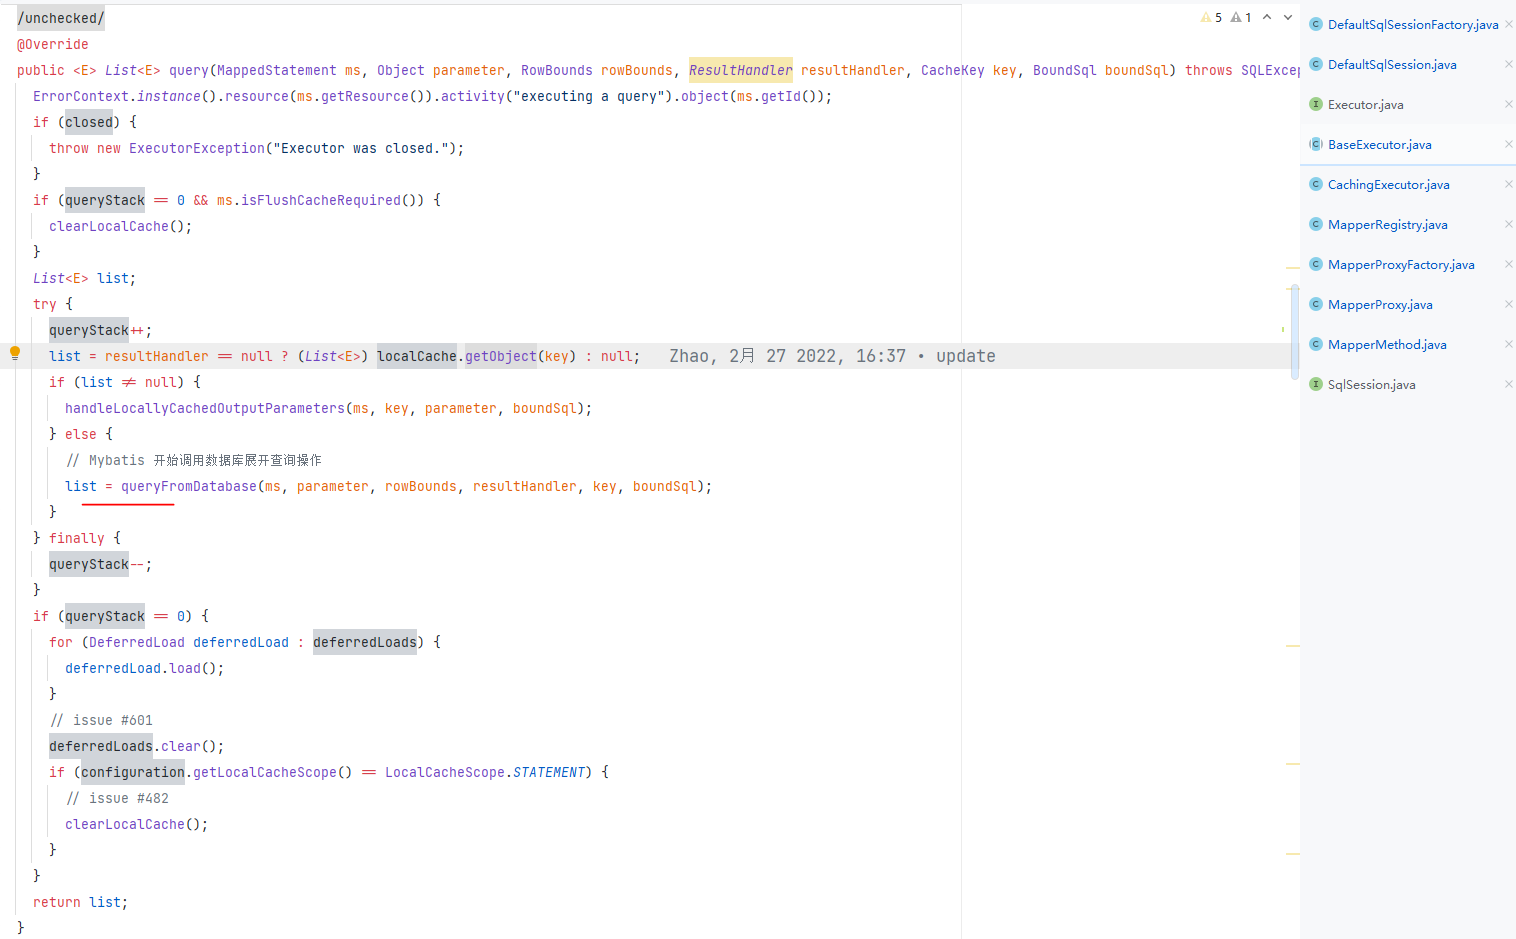Open the weak warnings indicator showing 1
Viewport: 1516px width, 939px height.
pyautogui.click(x=1241, y=18)
